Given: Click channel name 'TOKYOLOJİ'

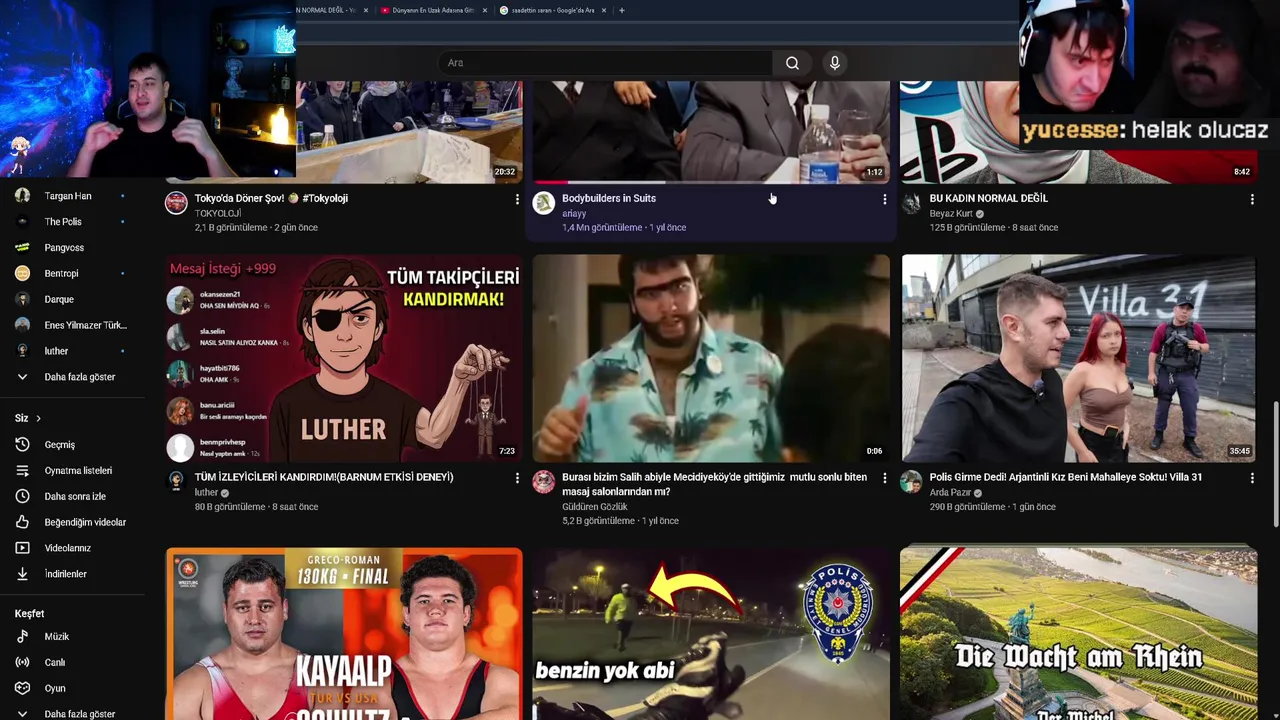Looking at the screenshot, I should pos(218,213).
